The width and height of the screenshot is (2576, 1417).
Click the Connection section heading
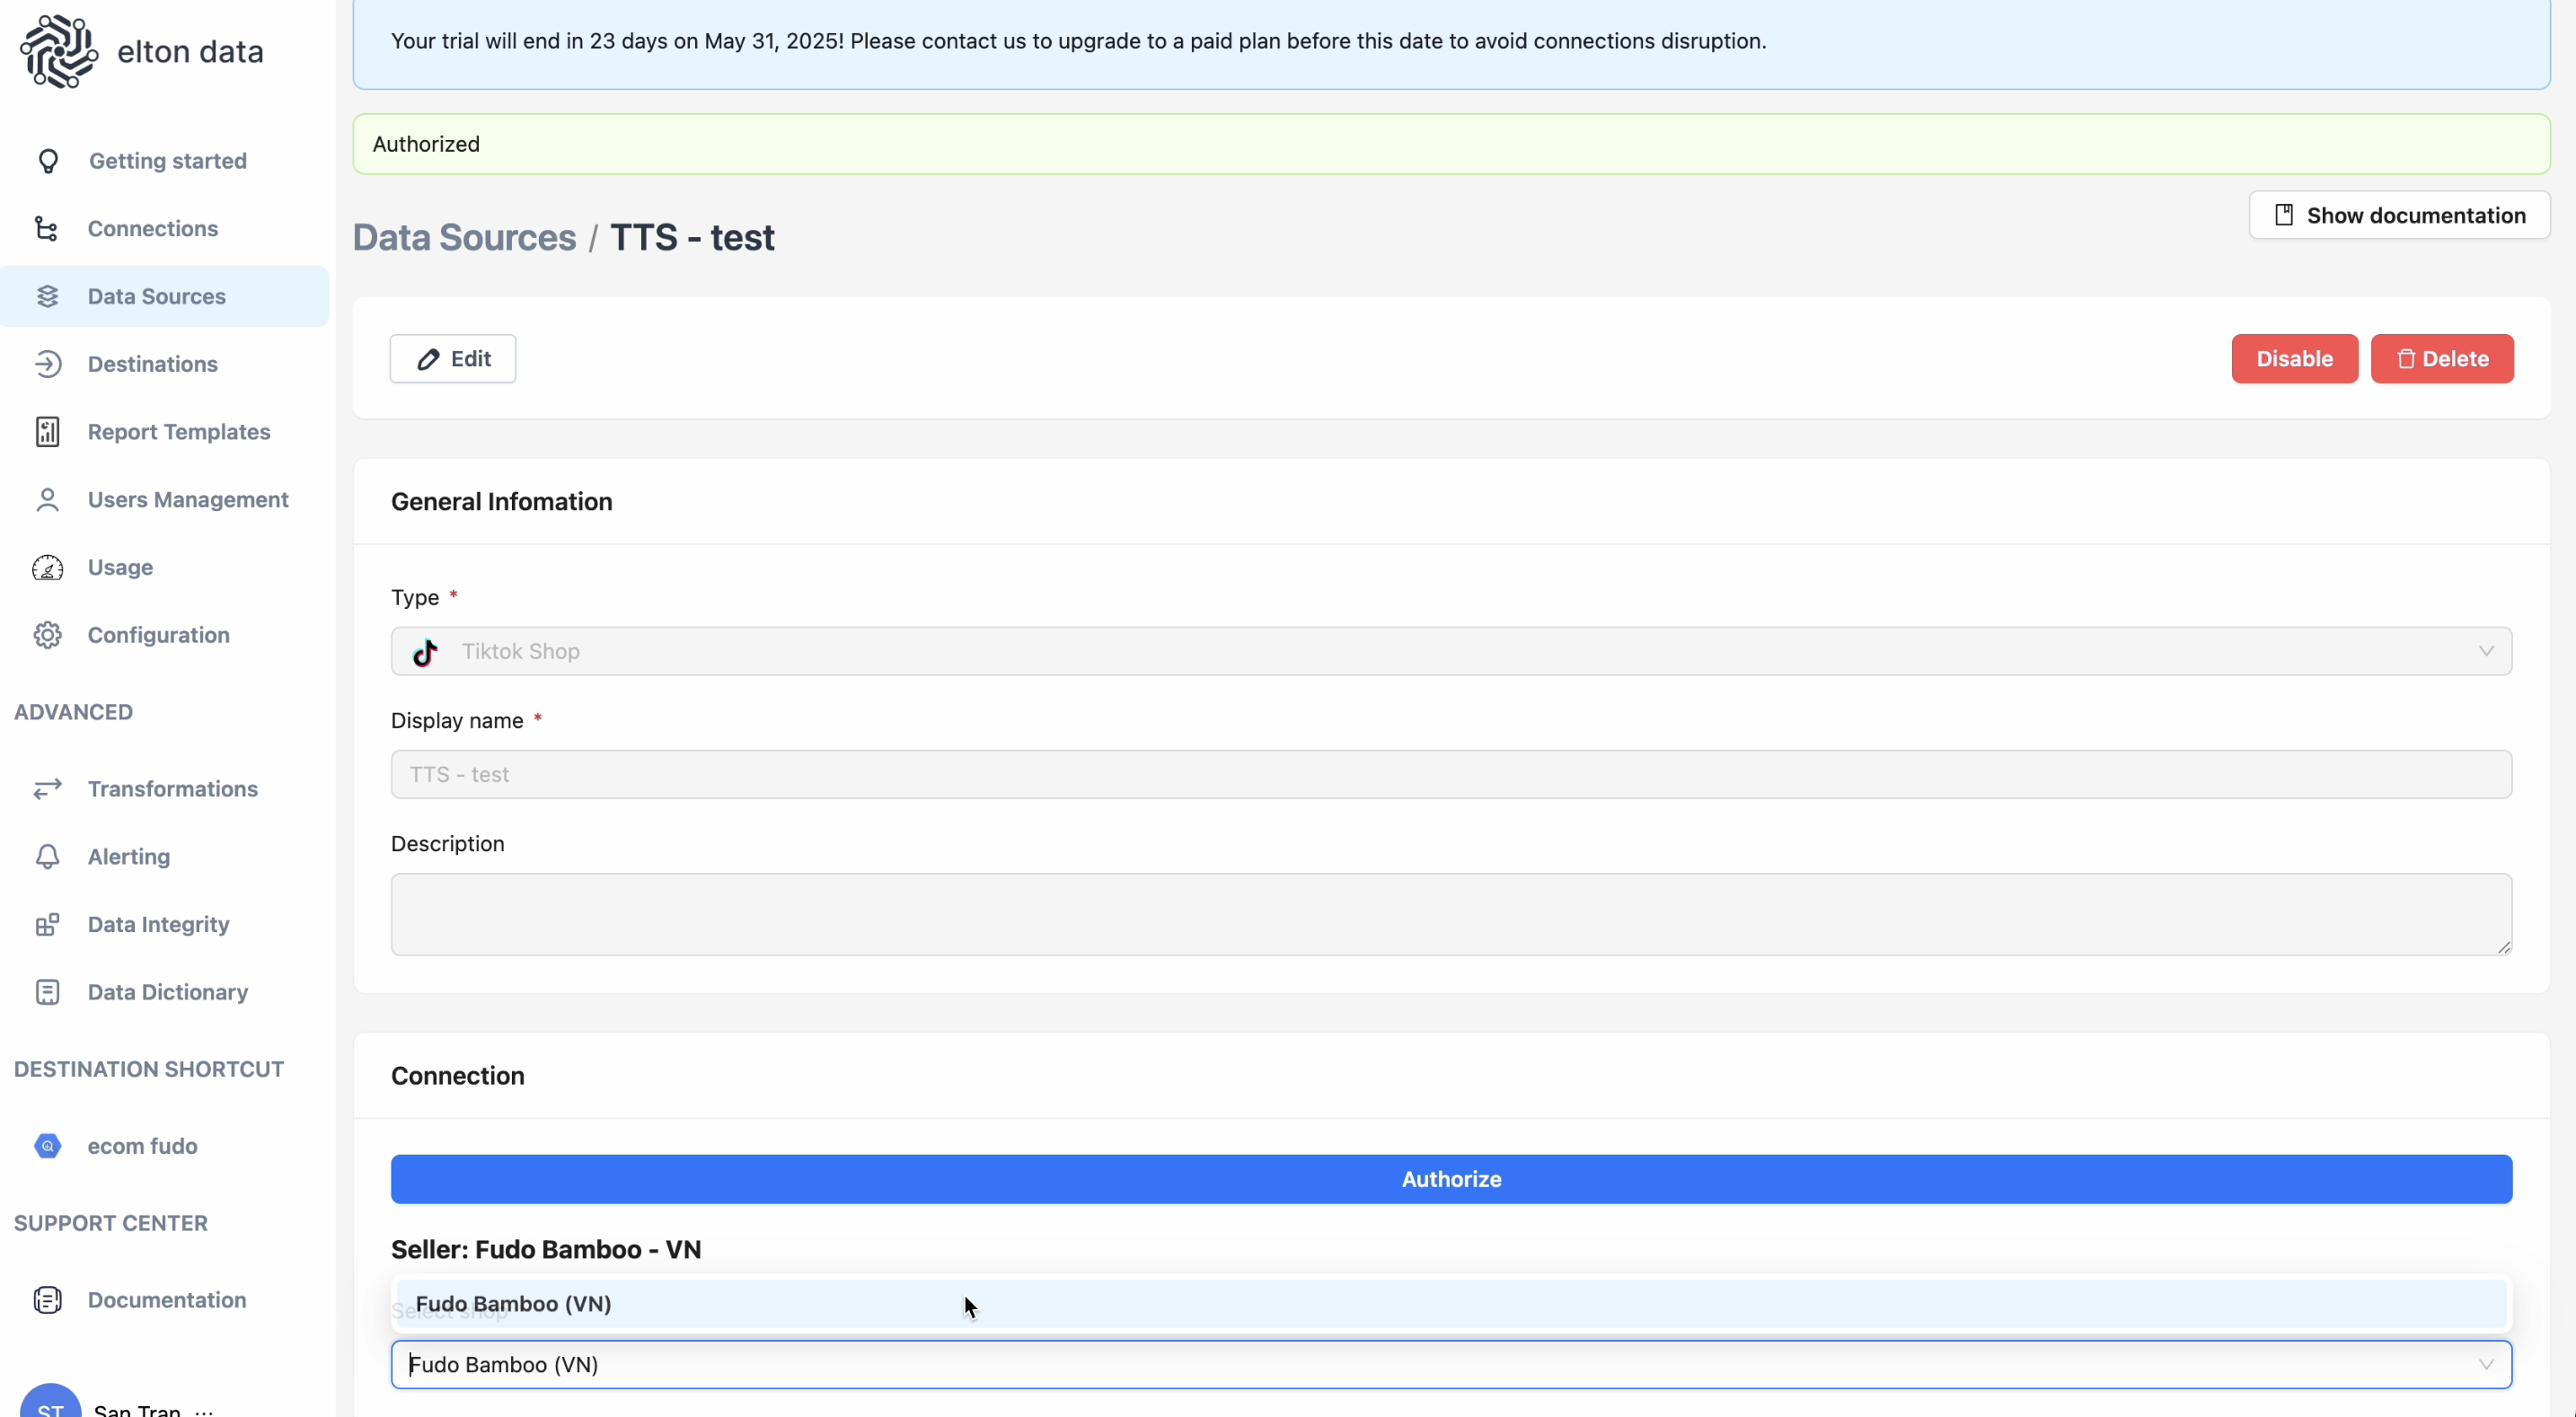(457, 1076)
